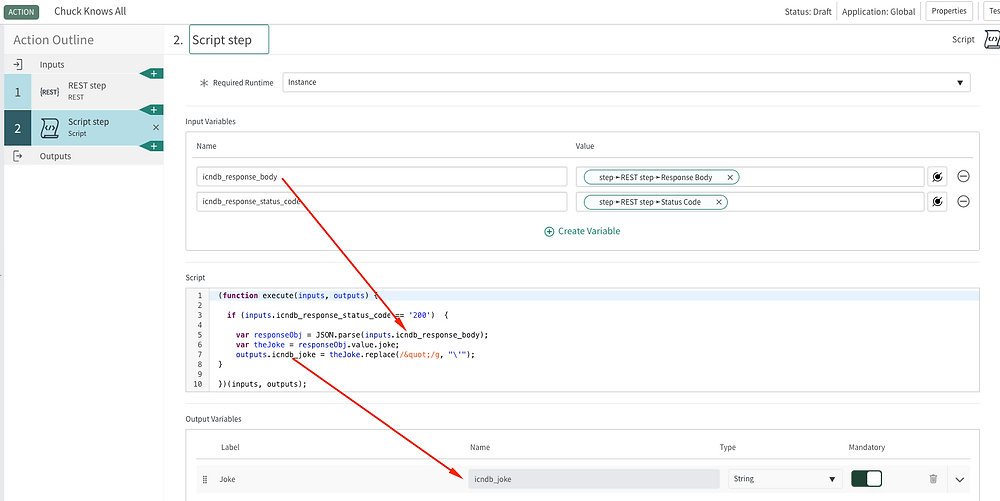This screenshot has width=1000, height=501.
Task: Click the Chuck Knows All action name
Action: pos(90,11)
